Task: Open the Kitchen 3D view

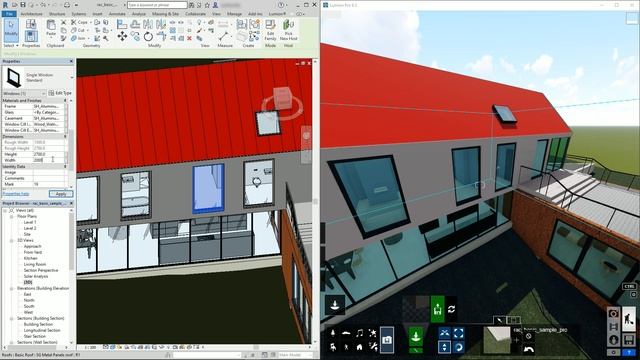Action: 31,258
